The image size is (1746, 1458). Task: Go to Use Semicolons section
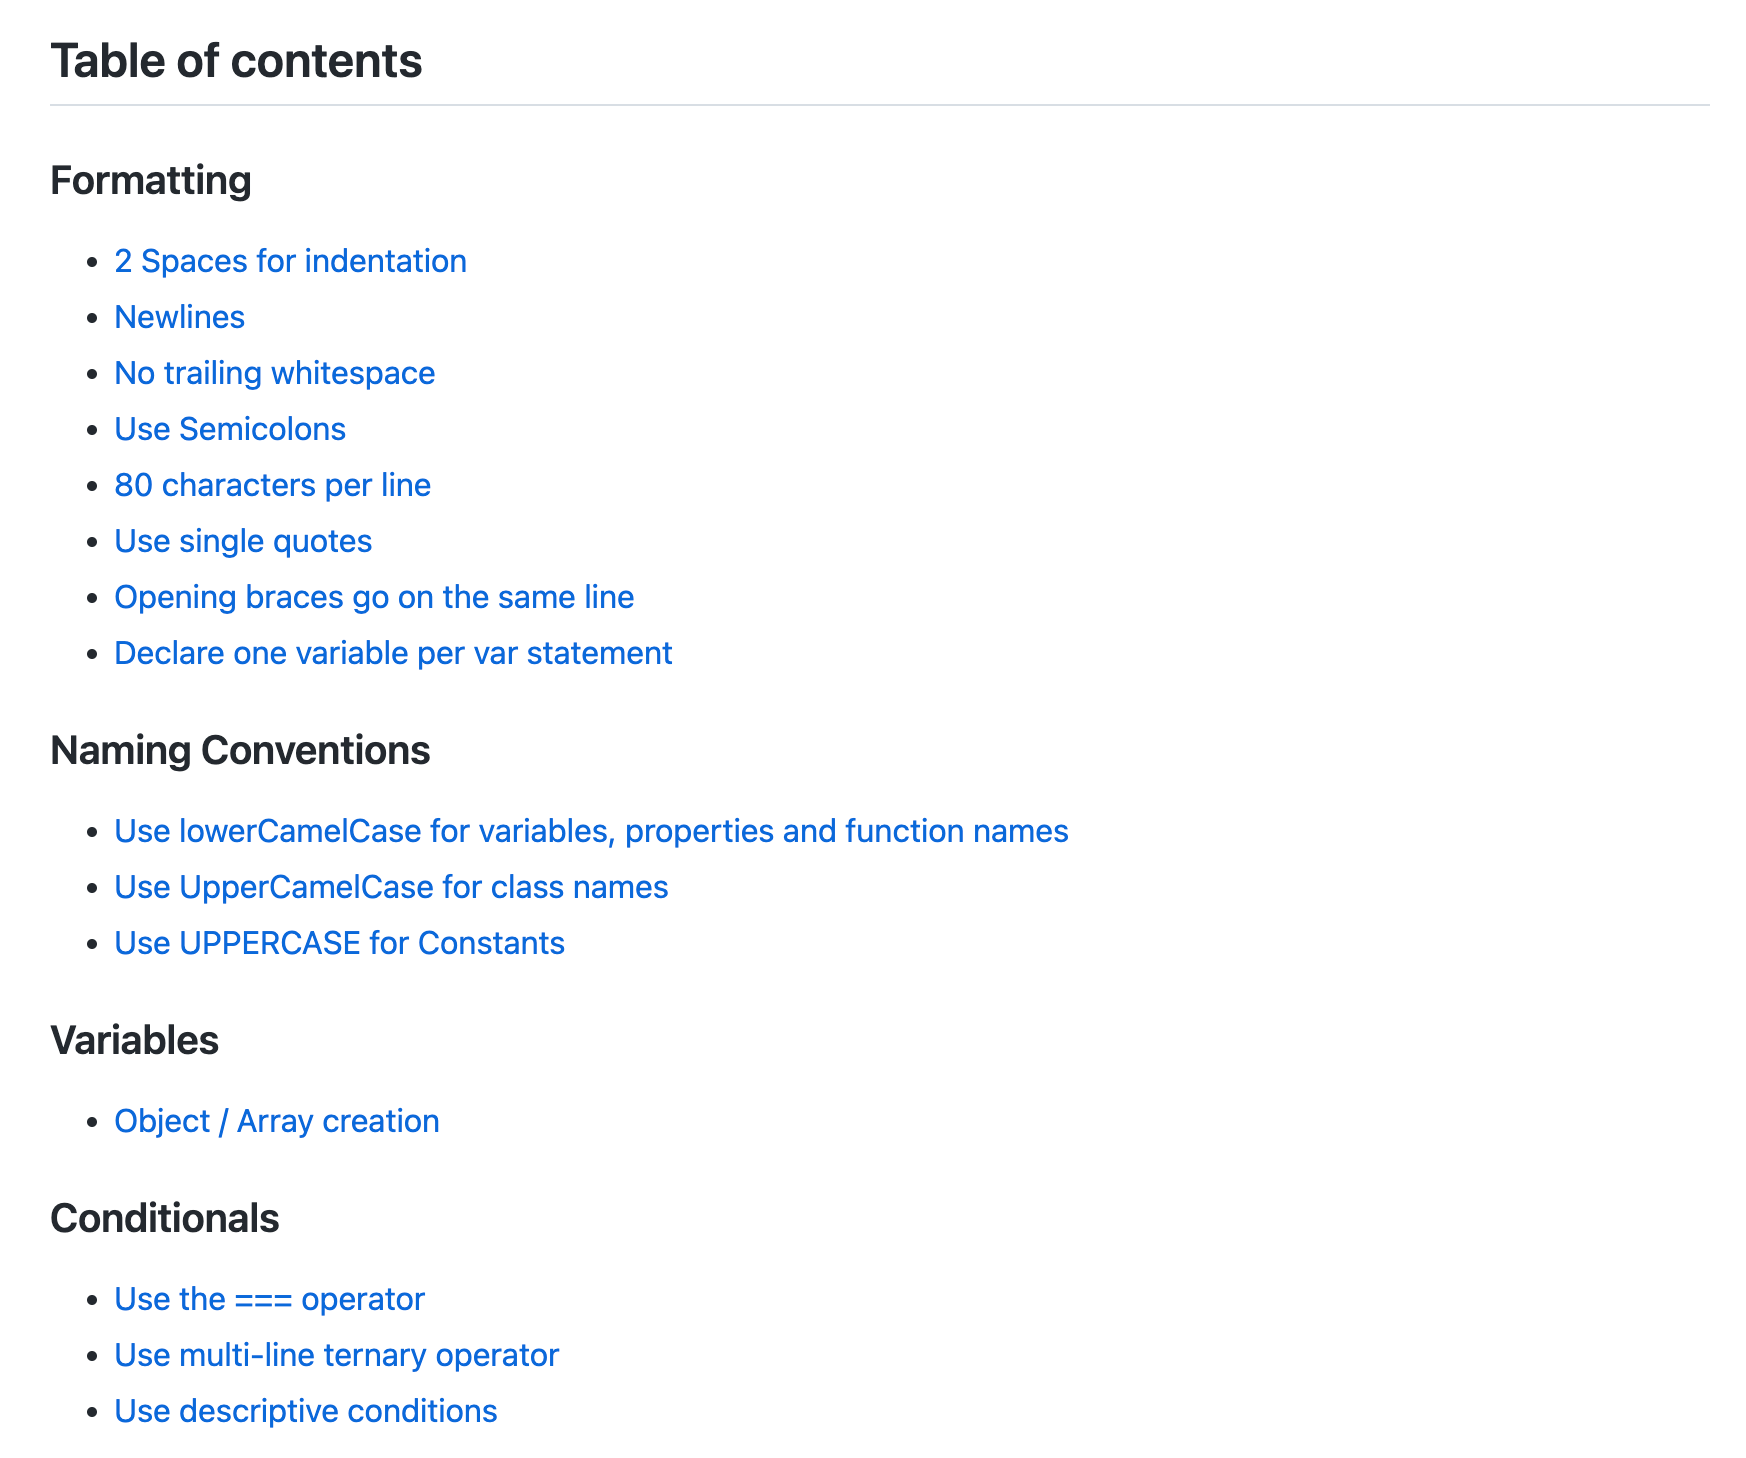[x=230, y=429]
